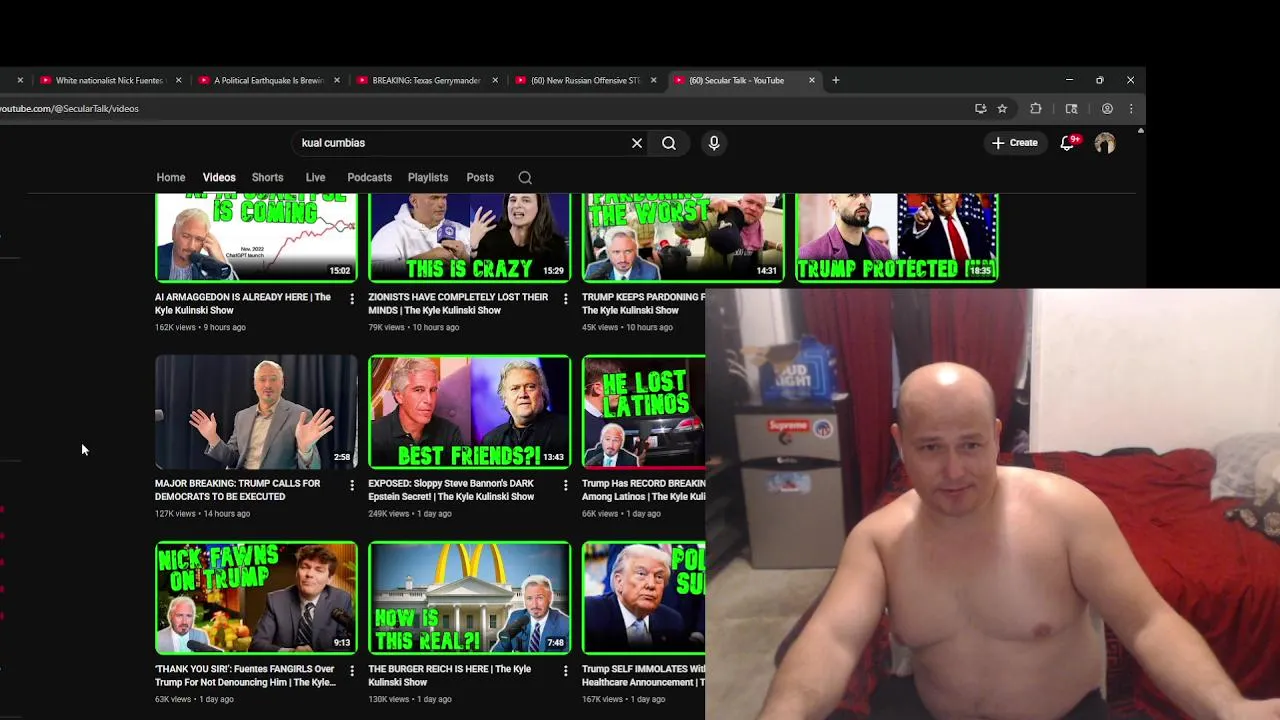Screen dimensions: 1280x720
Task: Open title THE BURGER REICH IS HERE
Action: (449, 676)
